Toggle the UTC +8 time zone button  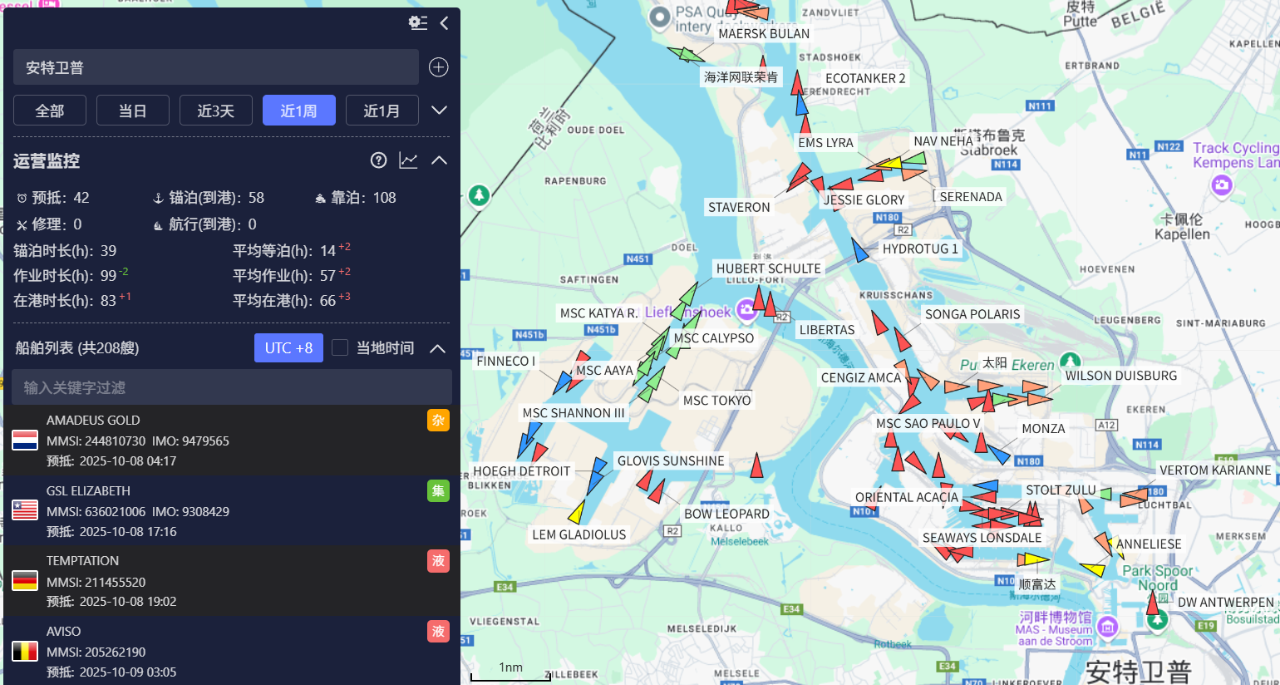(288, 348)
